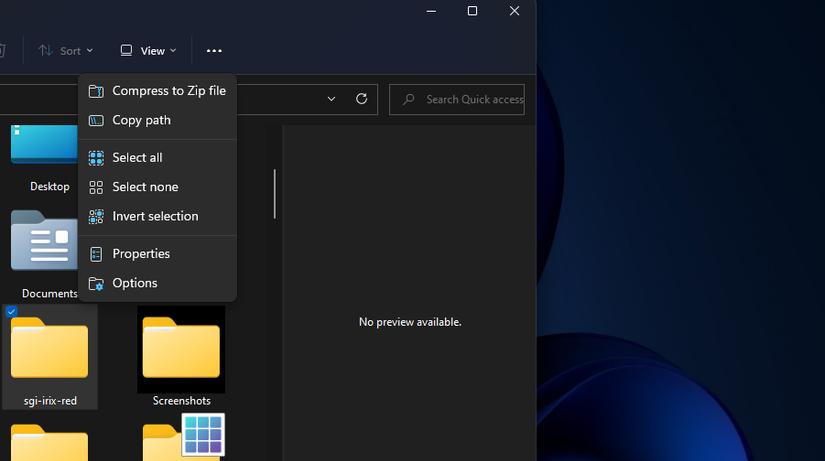Click the Documents folder label

point(49,294)
